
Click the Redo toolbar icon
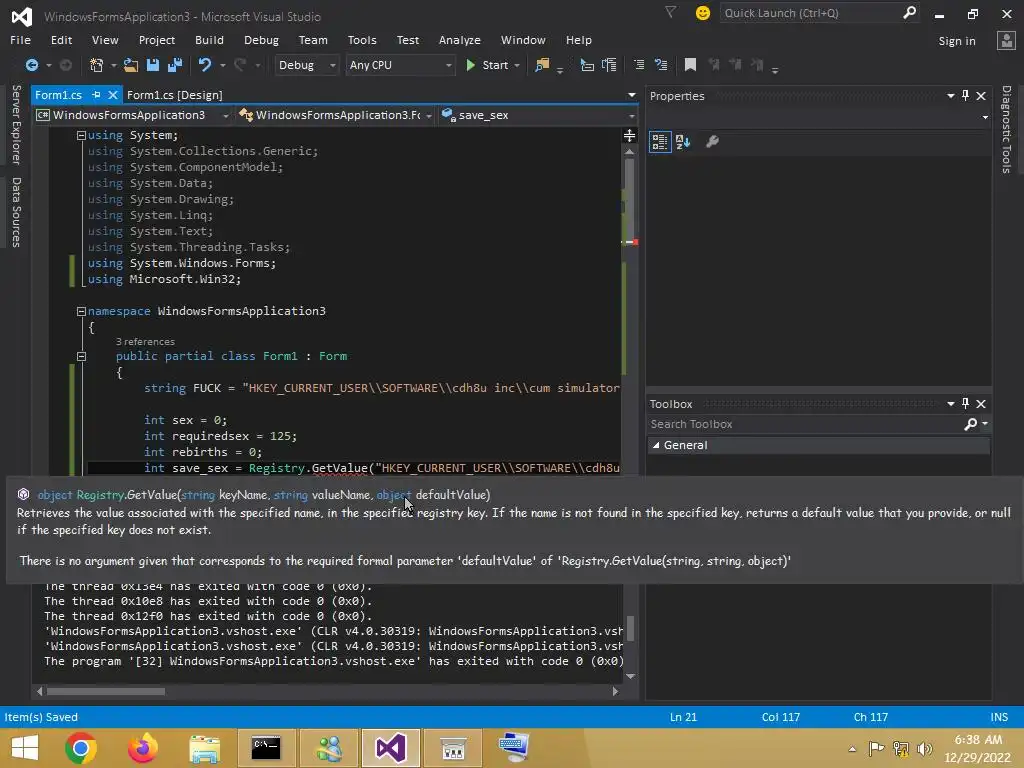[240, 65]
